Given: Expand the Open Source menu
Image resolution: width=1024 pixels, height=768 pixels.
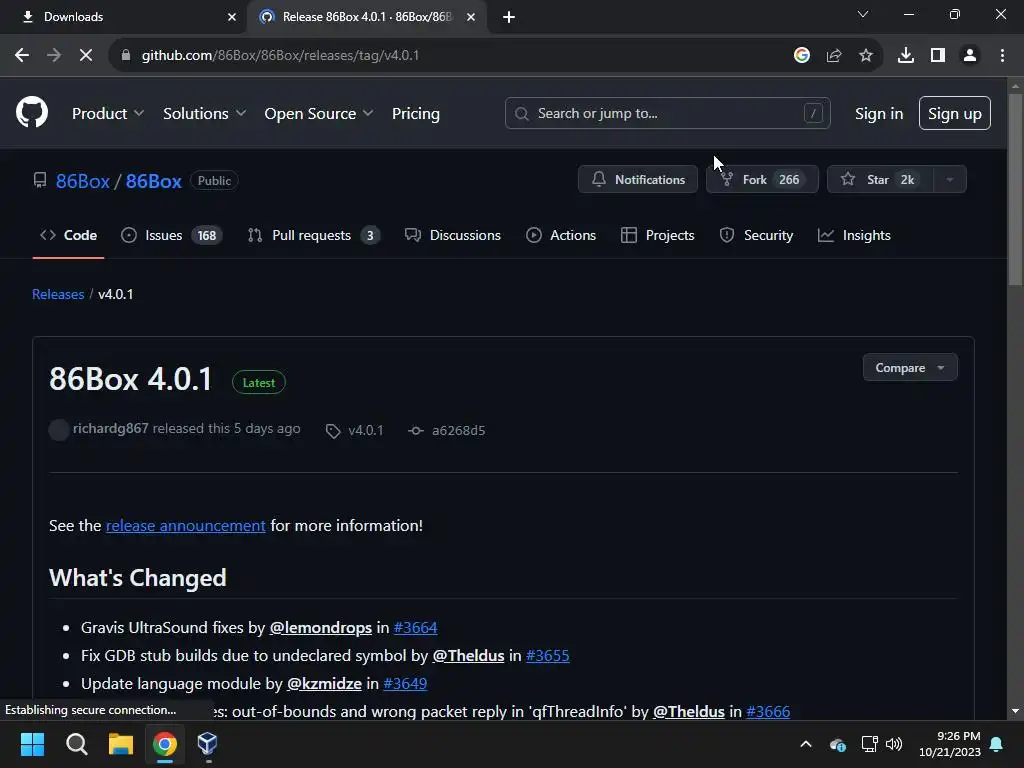Looking at the screenshot, I should 319,114.
